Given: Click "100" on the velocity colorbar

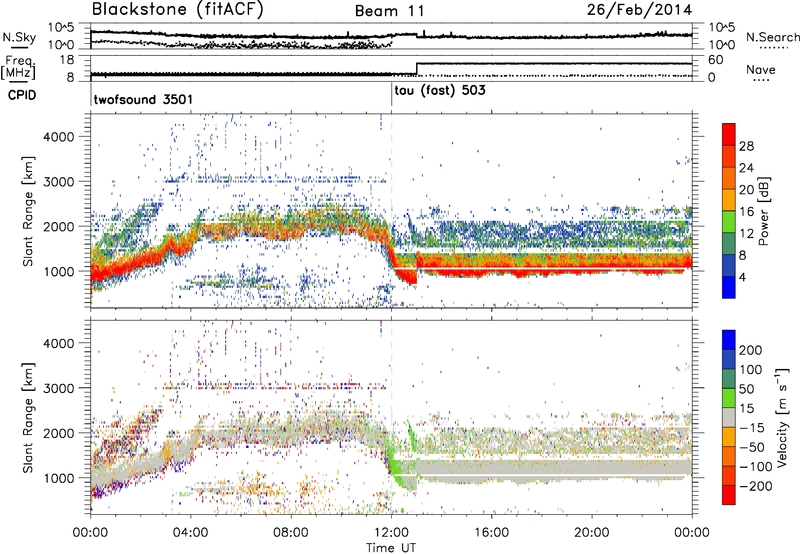Looking at the screenshot, I should 751,370.
